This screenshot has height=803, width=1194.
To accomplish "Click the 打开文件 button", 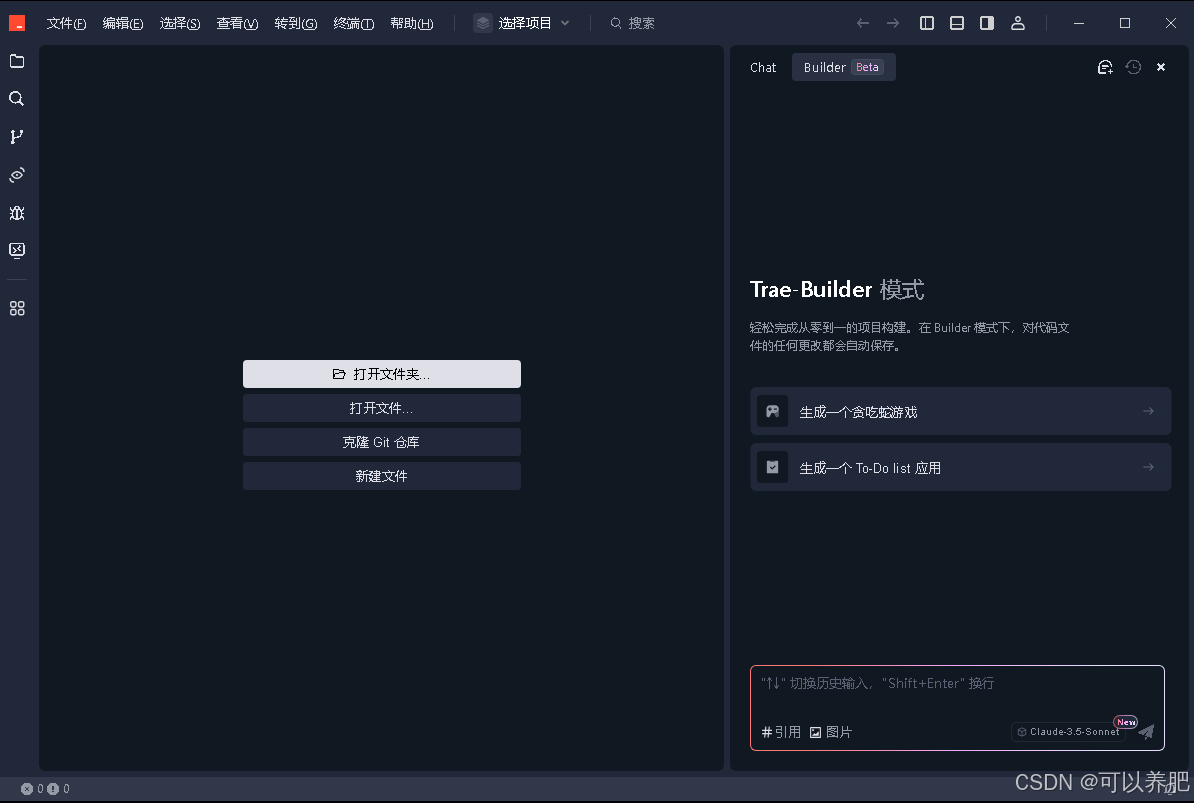I will pos(382,409).
